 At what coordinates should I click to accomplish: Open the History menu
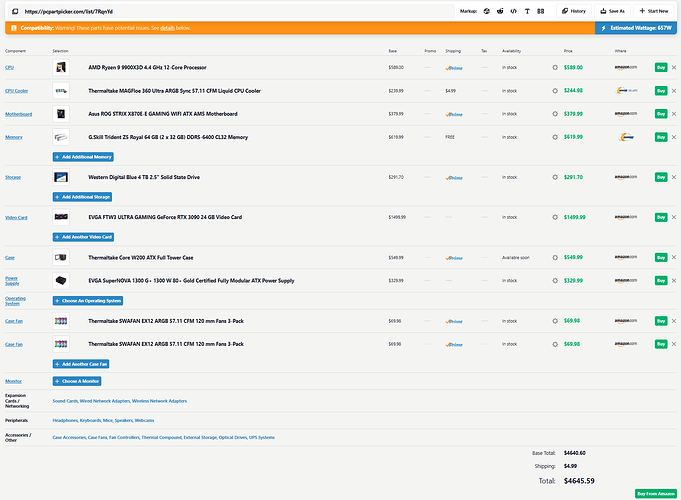click(x=573, y=10)
